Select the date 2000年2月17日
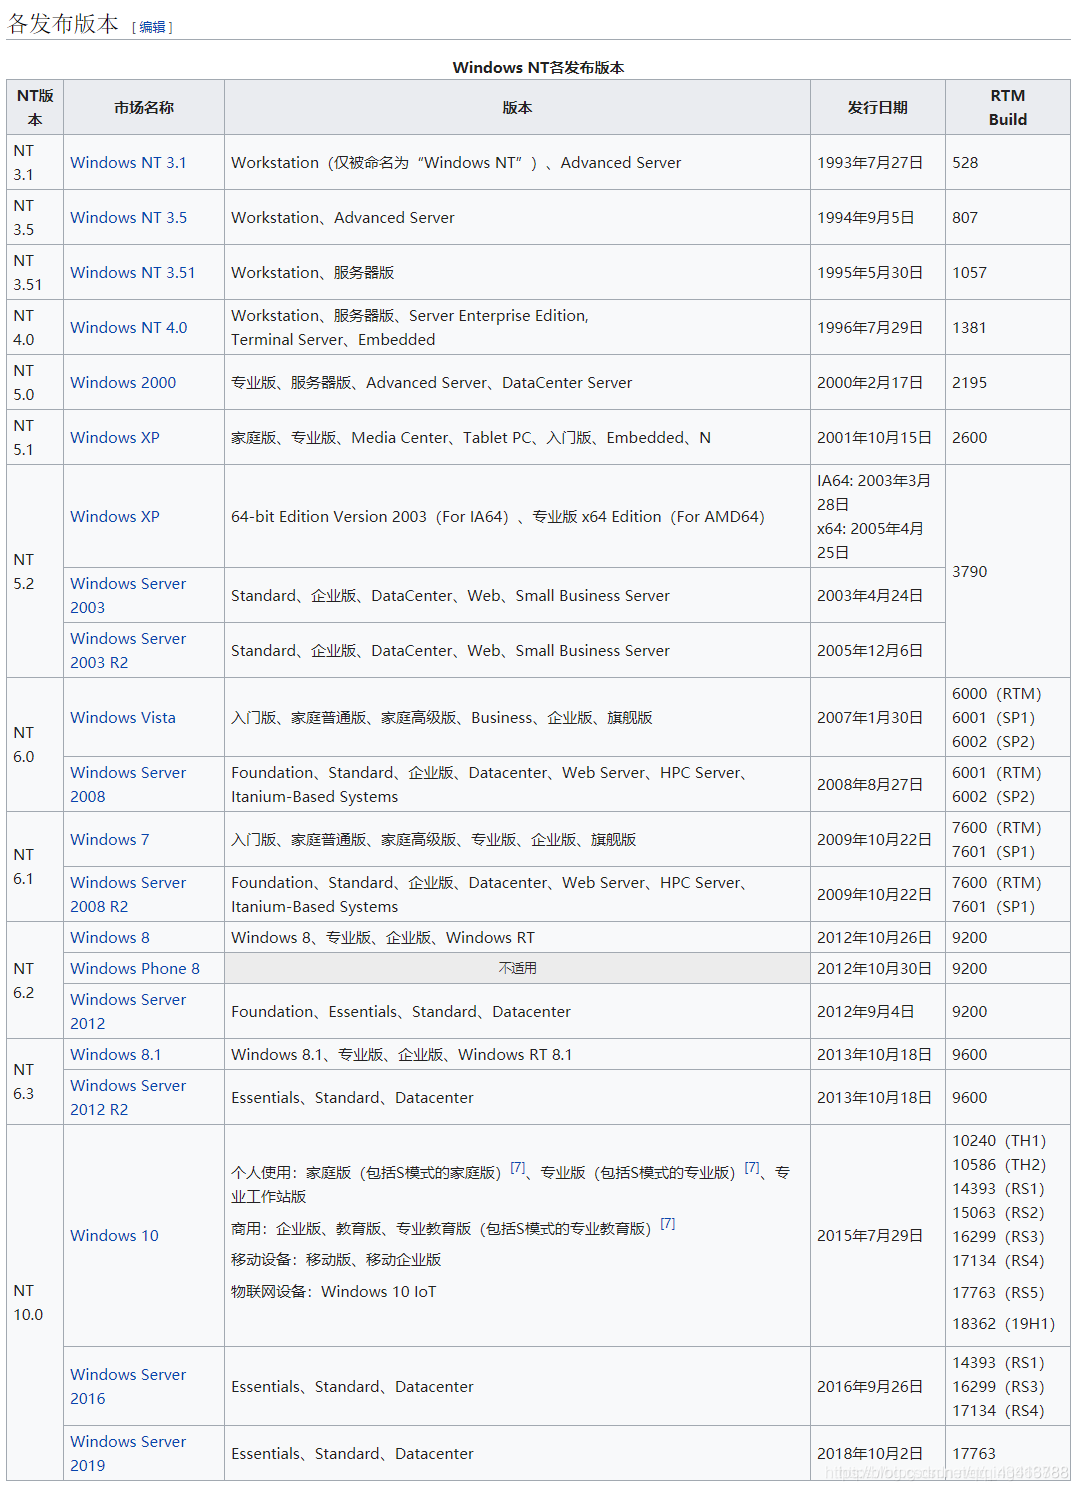The height and width of the screenshot is (1491, 1078). pyautogui.click(x=870, y=383)
